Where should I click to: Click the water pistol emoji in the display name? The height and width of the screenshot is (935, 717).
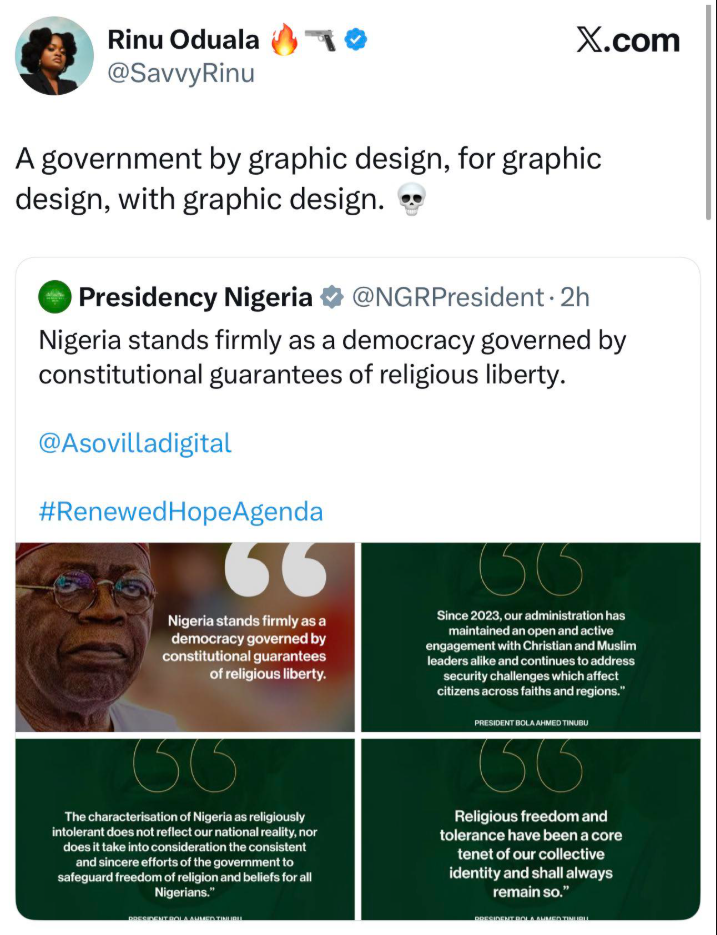point(321,40)
